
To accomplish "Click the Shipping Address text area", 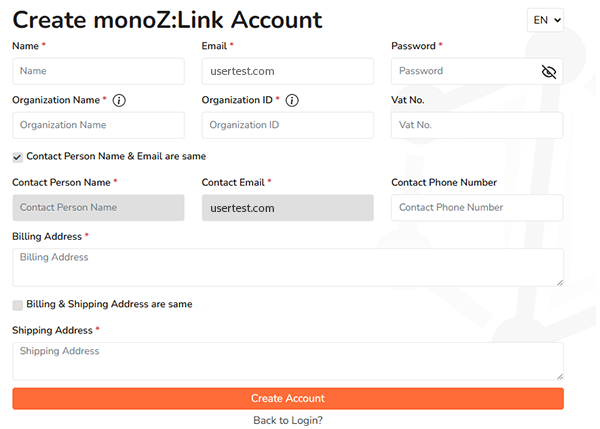I will point(288,361).
